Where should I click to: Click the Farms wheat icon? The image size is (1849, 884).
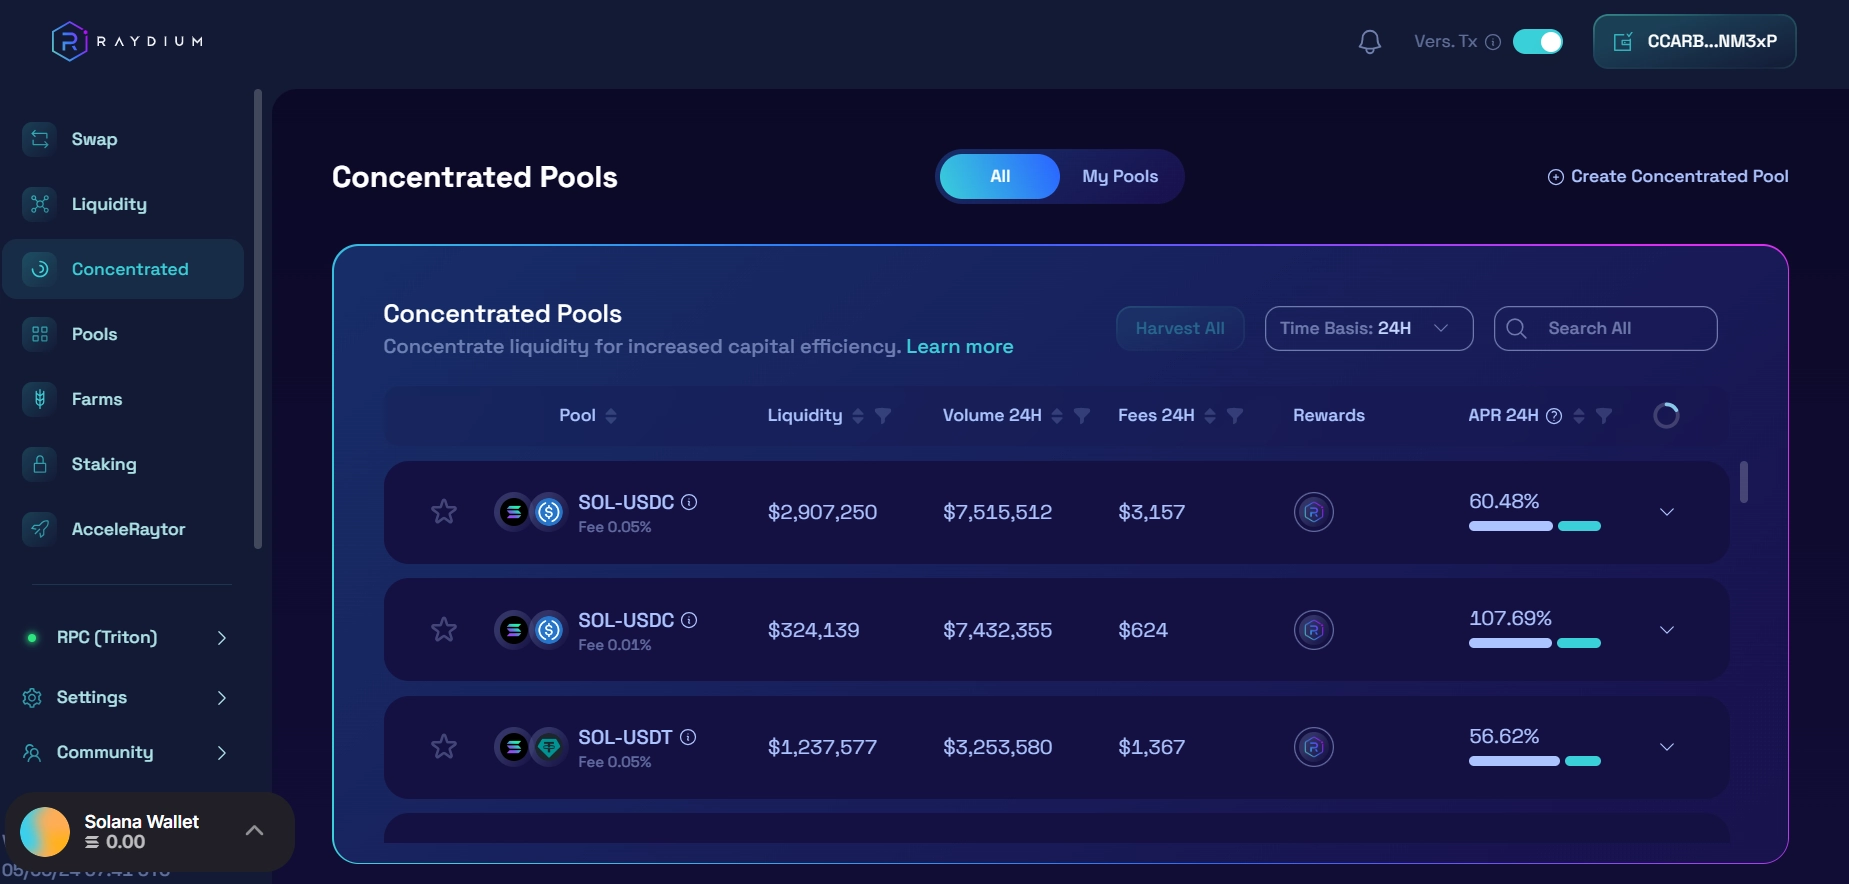(40, 399)
